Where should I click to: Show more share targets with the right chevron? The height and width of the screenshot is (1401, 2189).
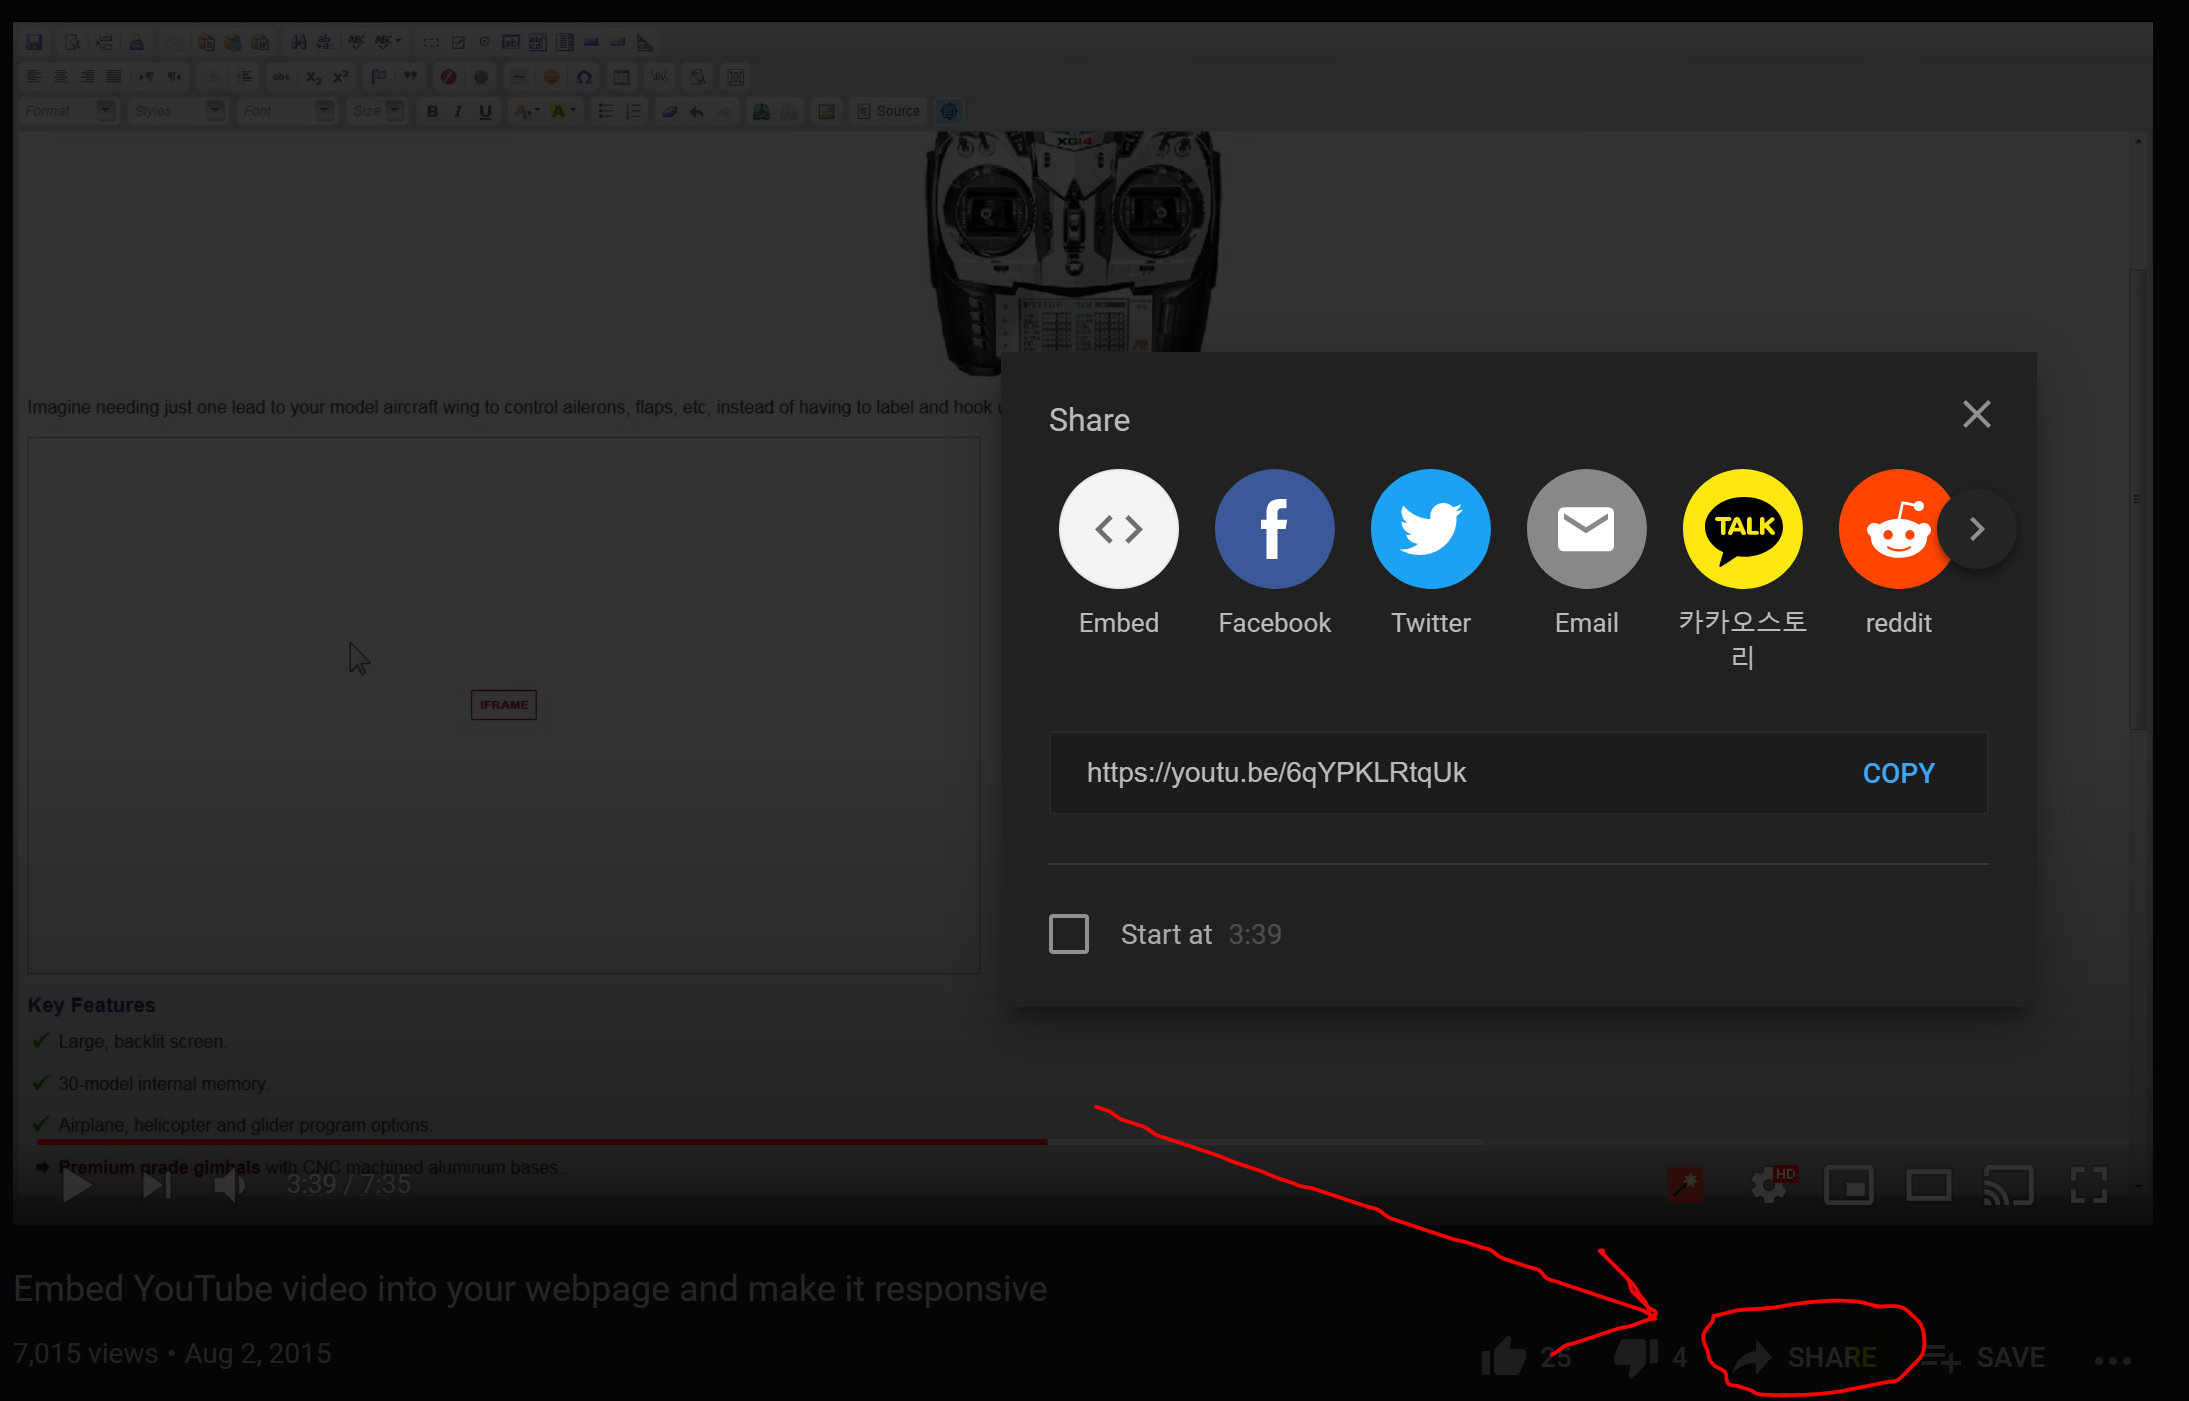tap(1977, 529)
